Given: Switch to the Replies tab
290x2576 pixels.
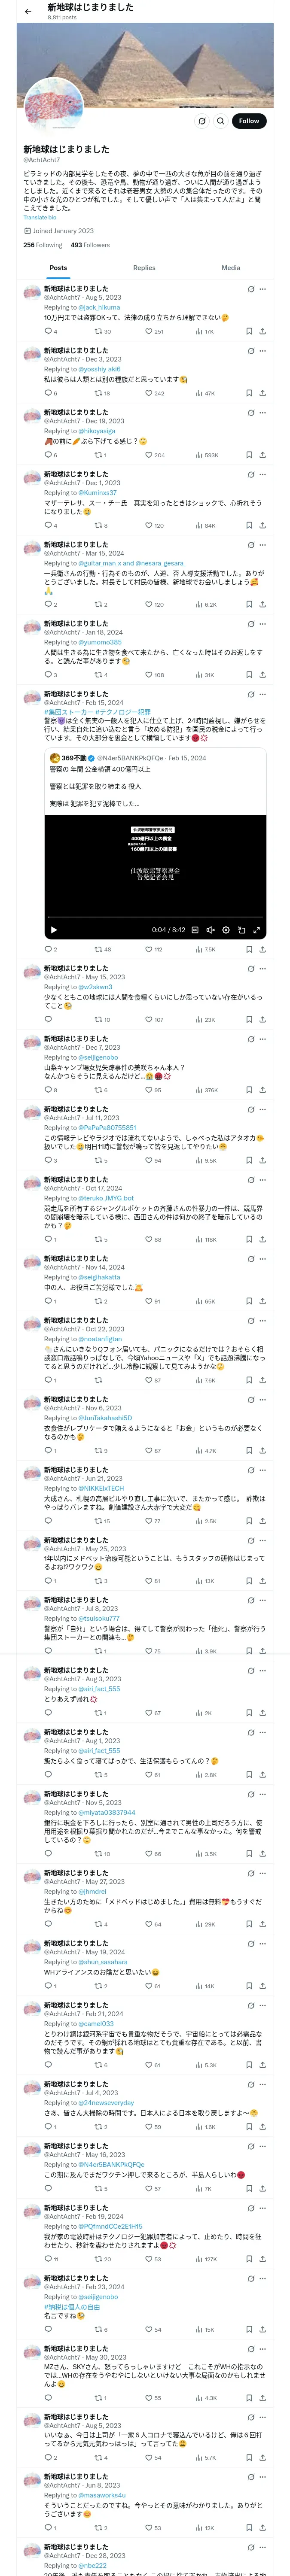Looking at the screenshot, I should pyautogui.click(x=144, y=268).
